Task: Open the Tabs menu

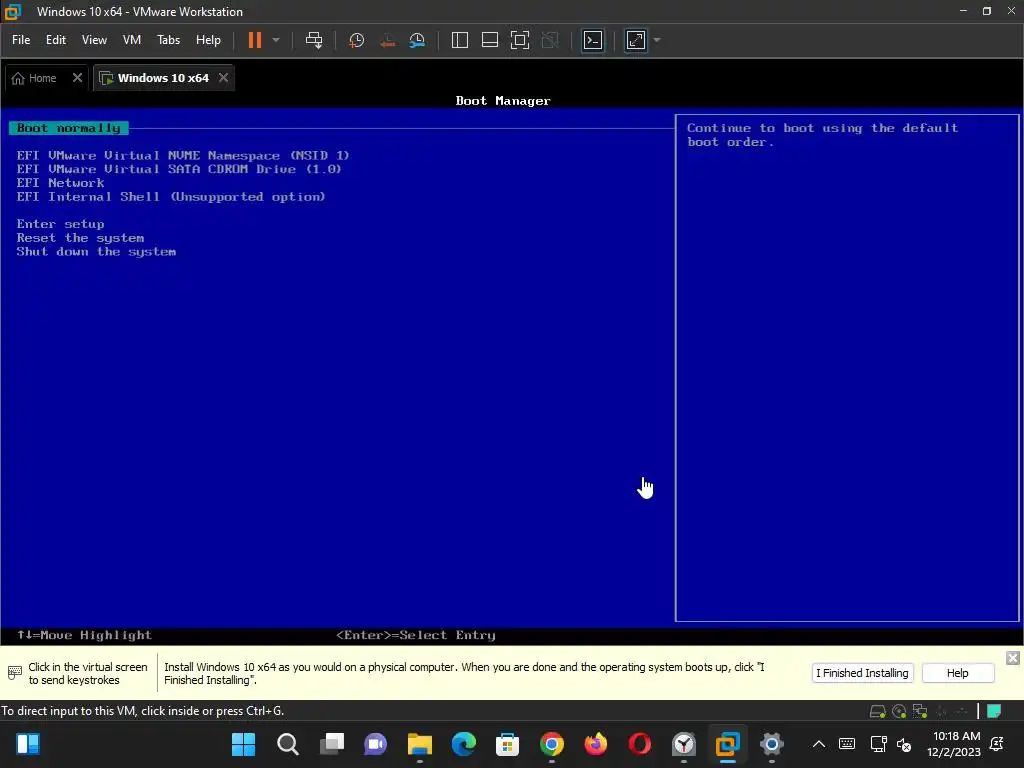Action: 168,40
